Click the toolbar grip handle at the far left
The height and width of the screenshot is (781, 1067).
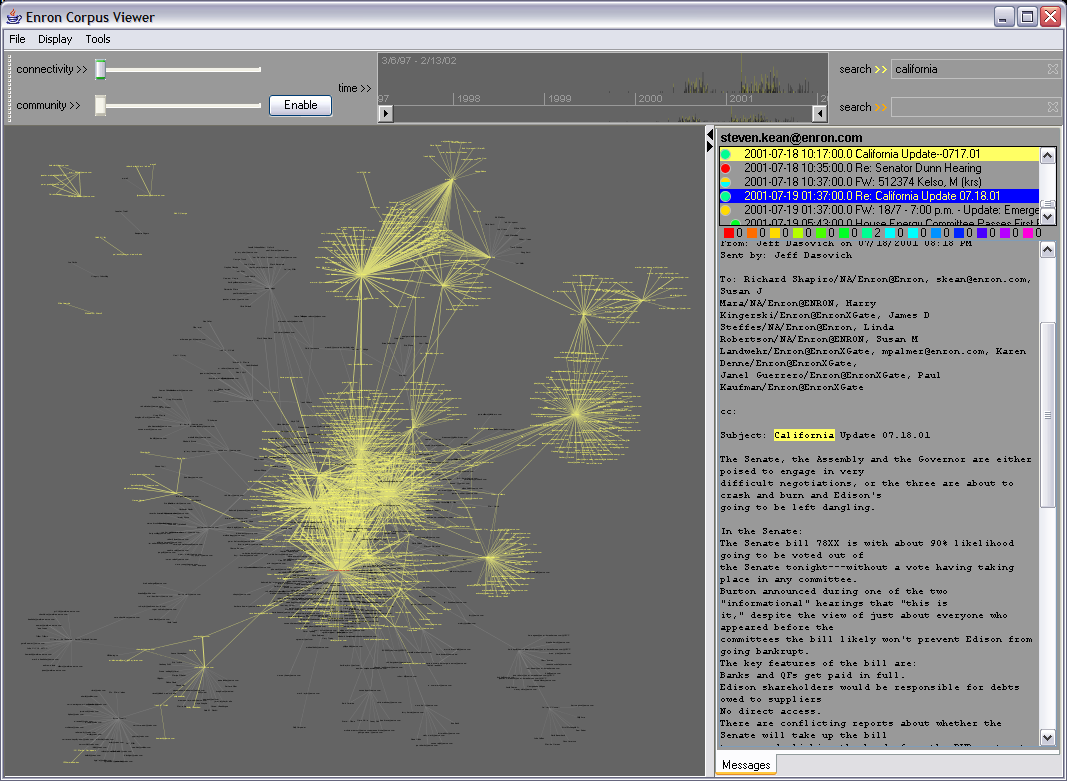[x=9, y=87]
